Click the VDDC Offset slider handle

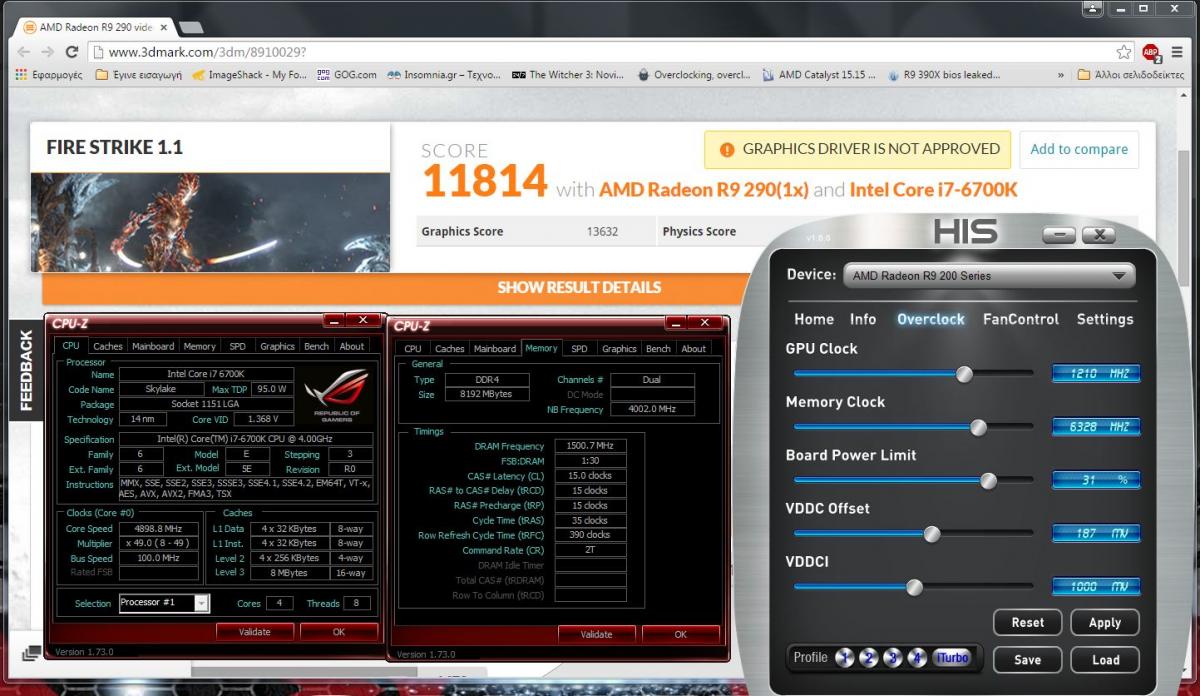[x=932, y=534]
